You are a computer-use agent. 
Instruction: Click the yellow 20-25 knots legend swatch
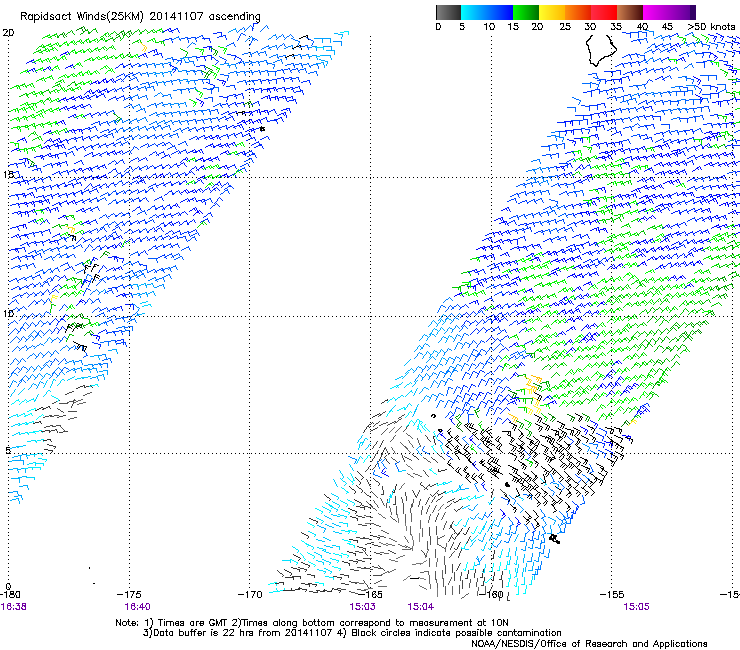[552, 12]
